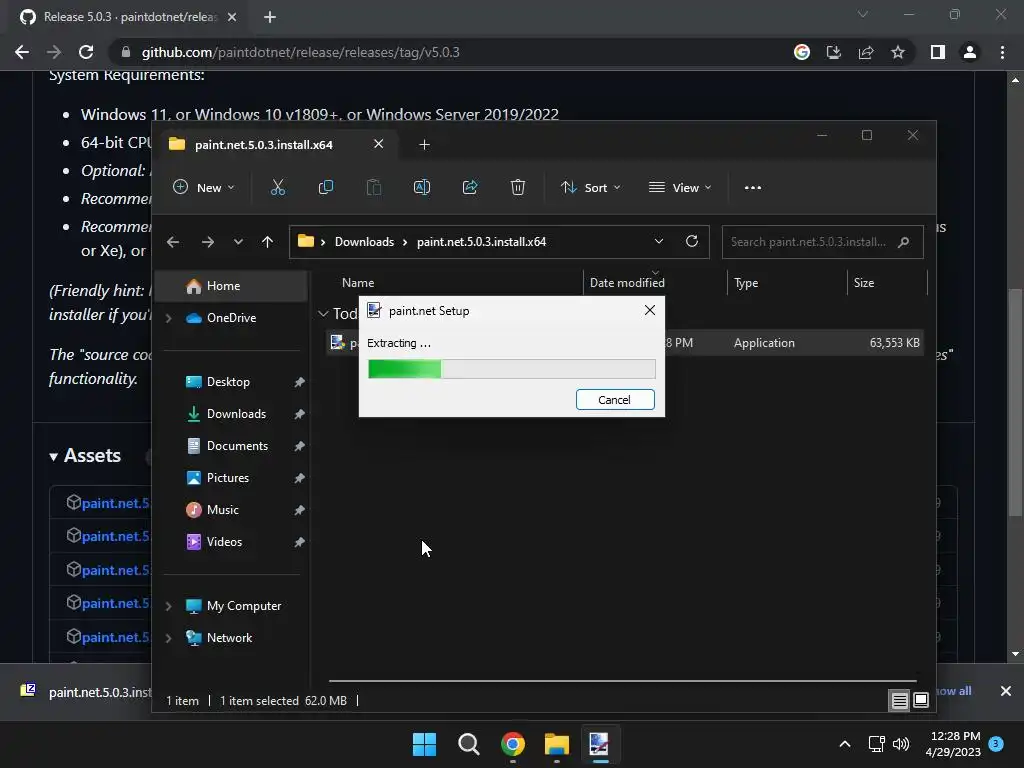Image resolution: width=1024 pixels, height=768 pixels.
Task: Click the extraction progress bar
Action: (512, 368)
